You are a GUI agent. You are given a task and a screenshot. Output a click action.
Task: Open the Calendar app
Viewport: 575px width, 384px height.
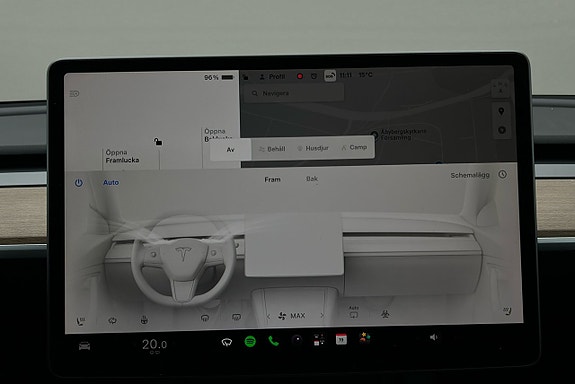coord(341,339)
